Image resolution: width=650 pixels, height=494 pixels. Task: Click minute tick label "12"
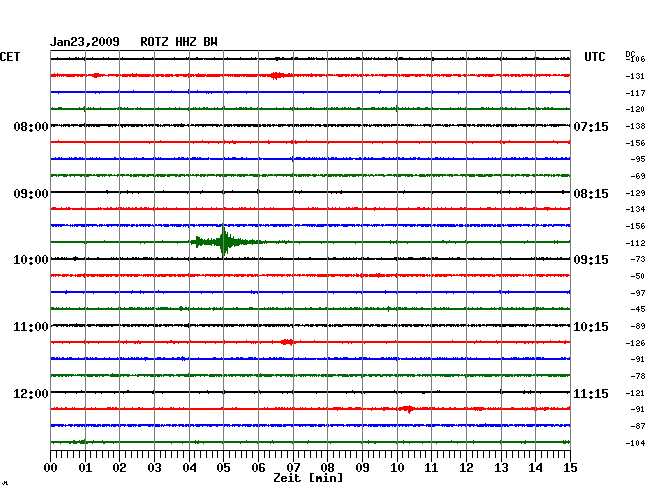click(466, 467)
